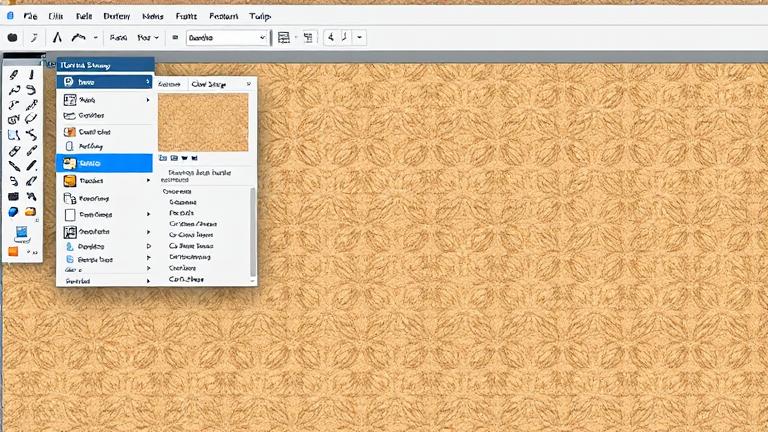Select the black filled rectangle tool
768x432 pixels.
point(13,196)
